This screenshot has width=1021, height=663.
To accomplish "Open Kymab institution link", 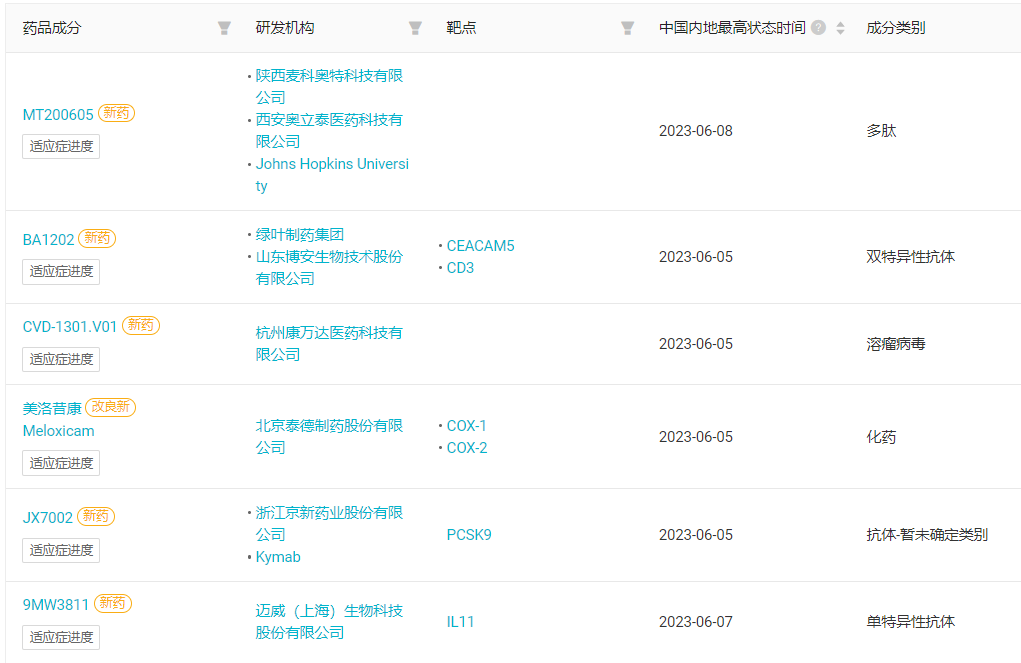I will coord(278,557).
